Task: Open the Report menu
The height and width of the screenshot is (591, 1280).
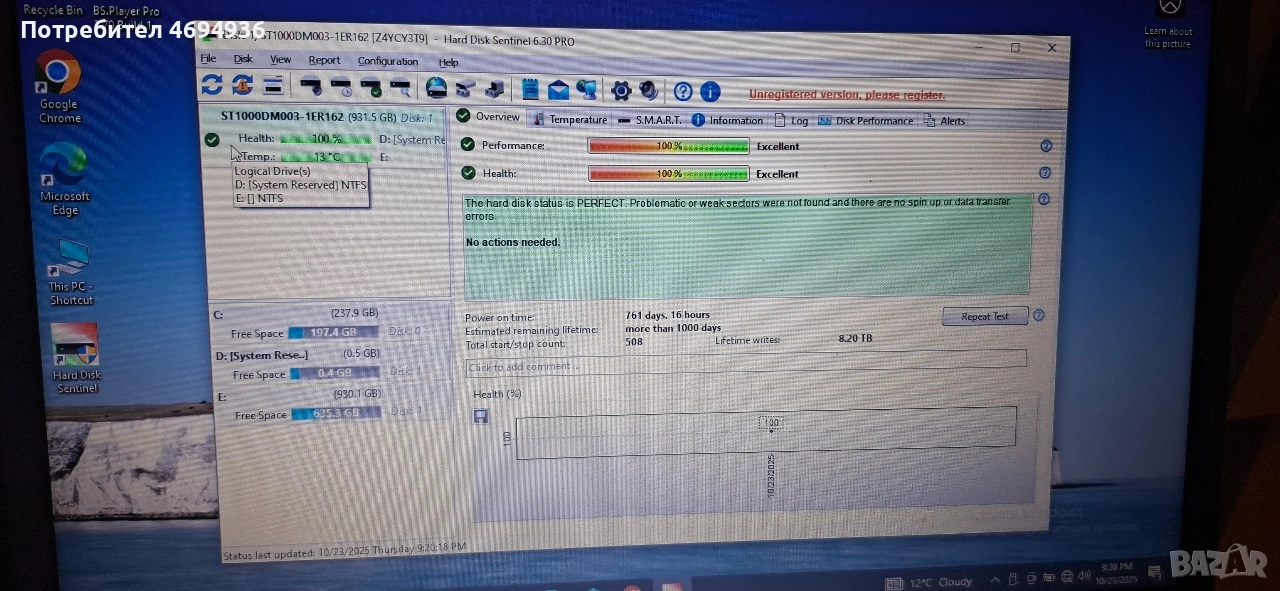Action: pyautogui.click(x=324, y=60)
